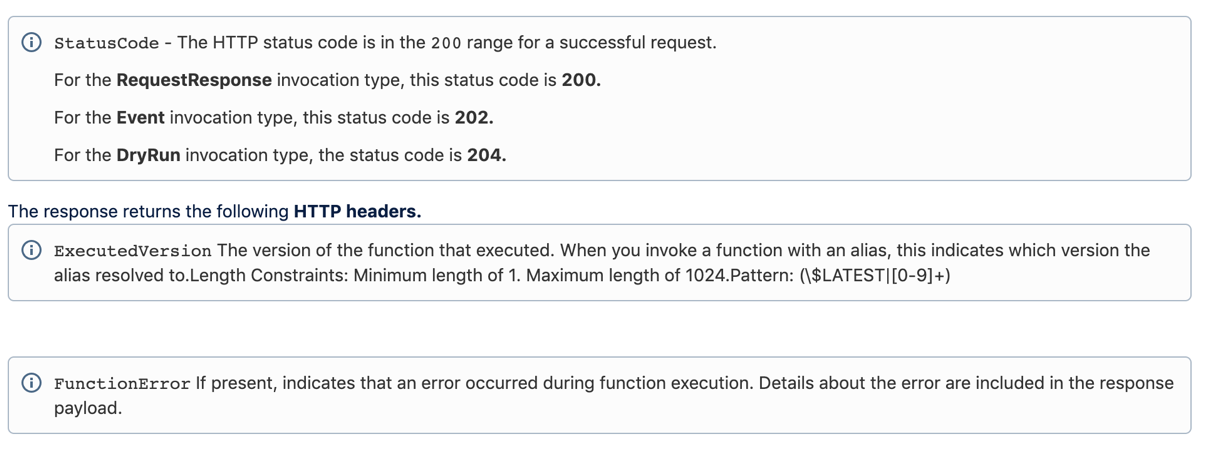Click the "successful request" phrase
1210x463 pixels.
637,42
